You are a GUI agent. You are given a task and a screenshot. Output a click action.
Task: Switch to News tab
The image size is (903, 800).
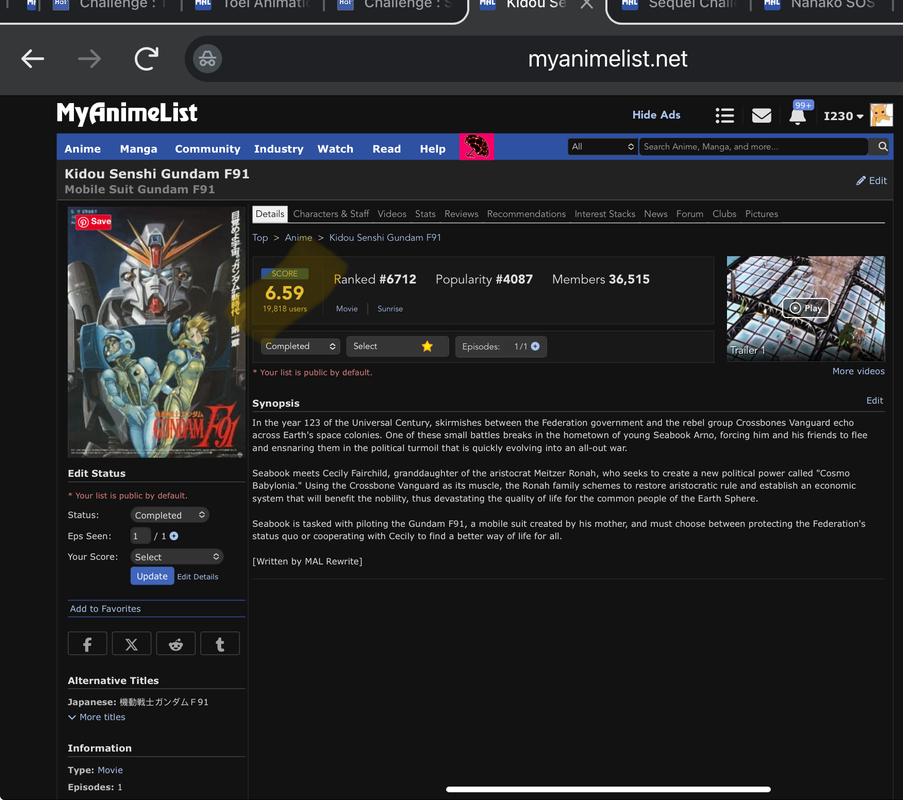pyautogui.click(x=655, y=214)
